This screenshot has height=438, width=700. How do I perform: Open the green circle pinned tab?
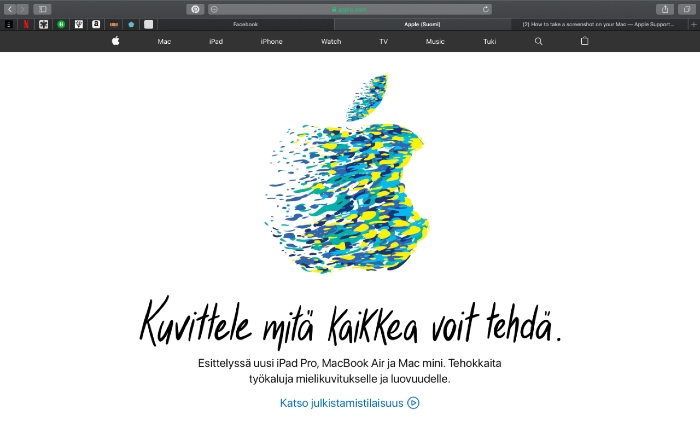point(61,25)
